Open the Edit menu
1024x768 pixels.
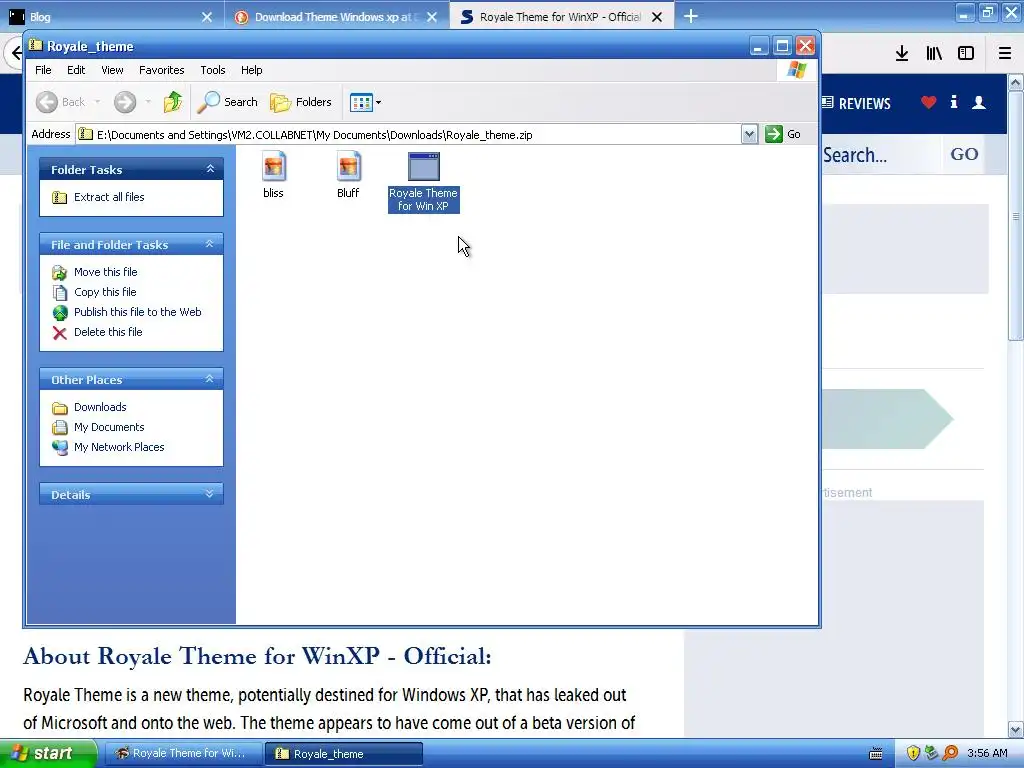(x=76, y=70)
